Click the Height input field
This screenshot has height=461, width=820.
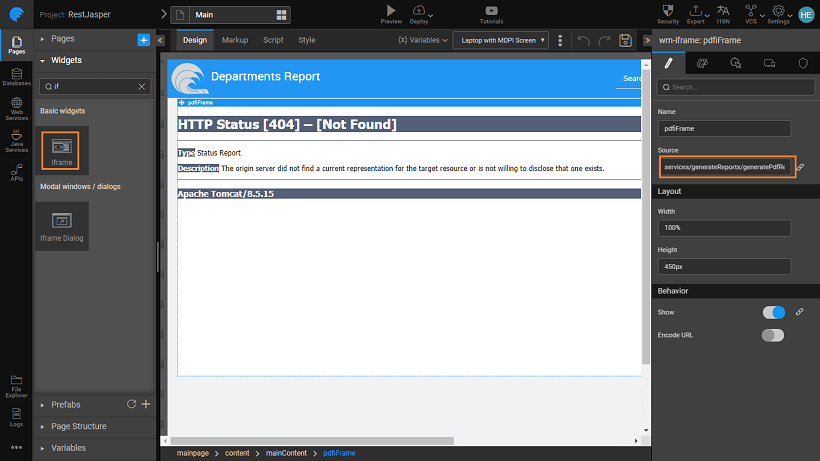click(x=724, y=266)
